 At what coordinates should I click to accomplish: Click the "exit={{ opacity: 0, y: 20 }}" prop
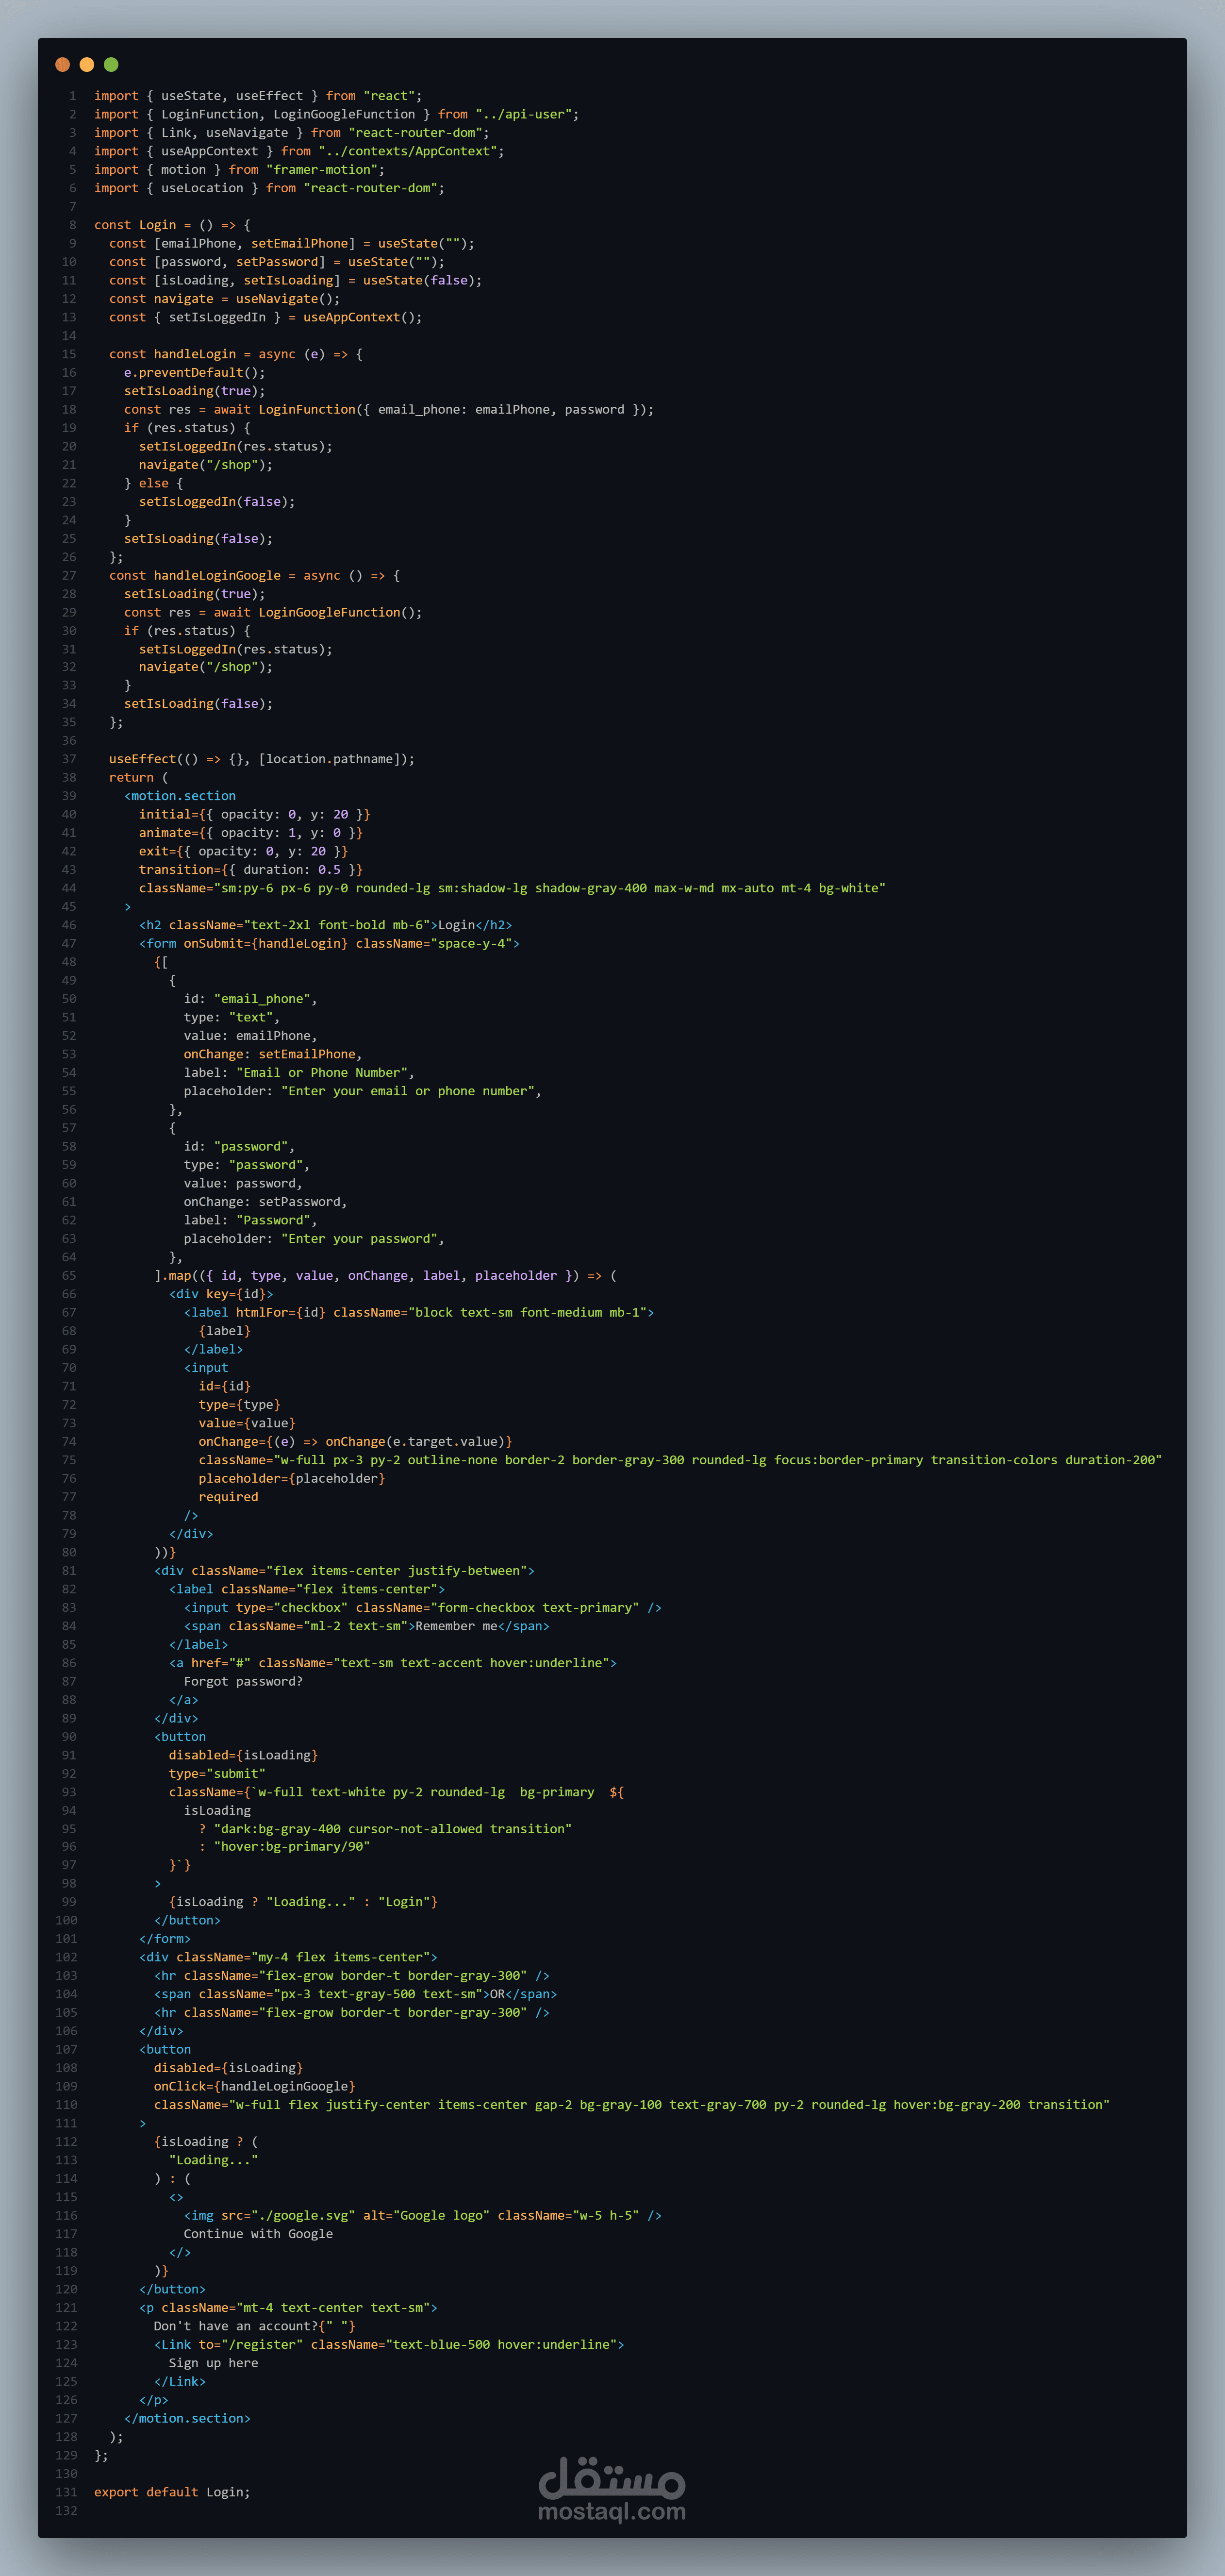243,852
